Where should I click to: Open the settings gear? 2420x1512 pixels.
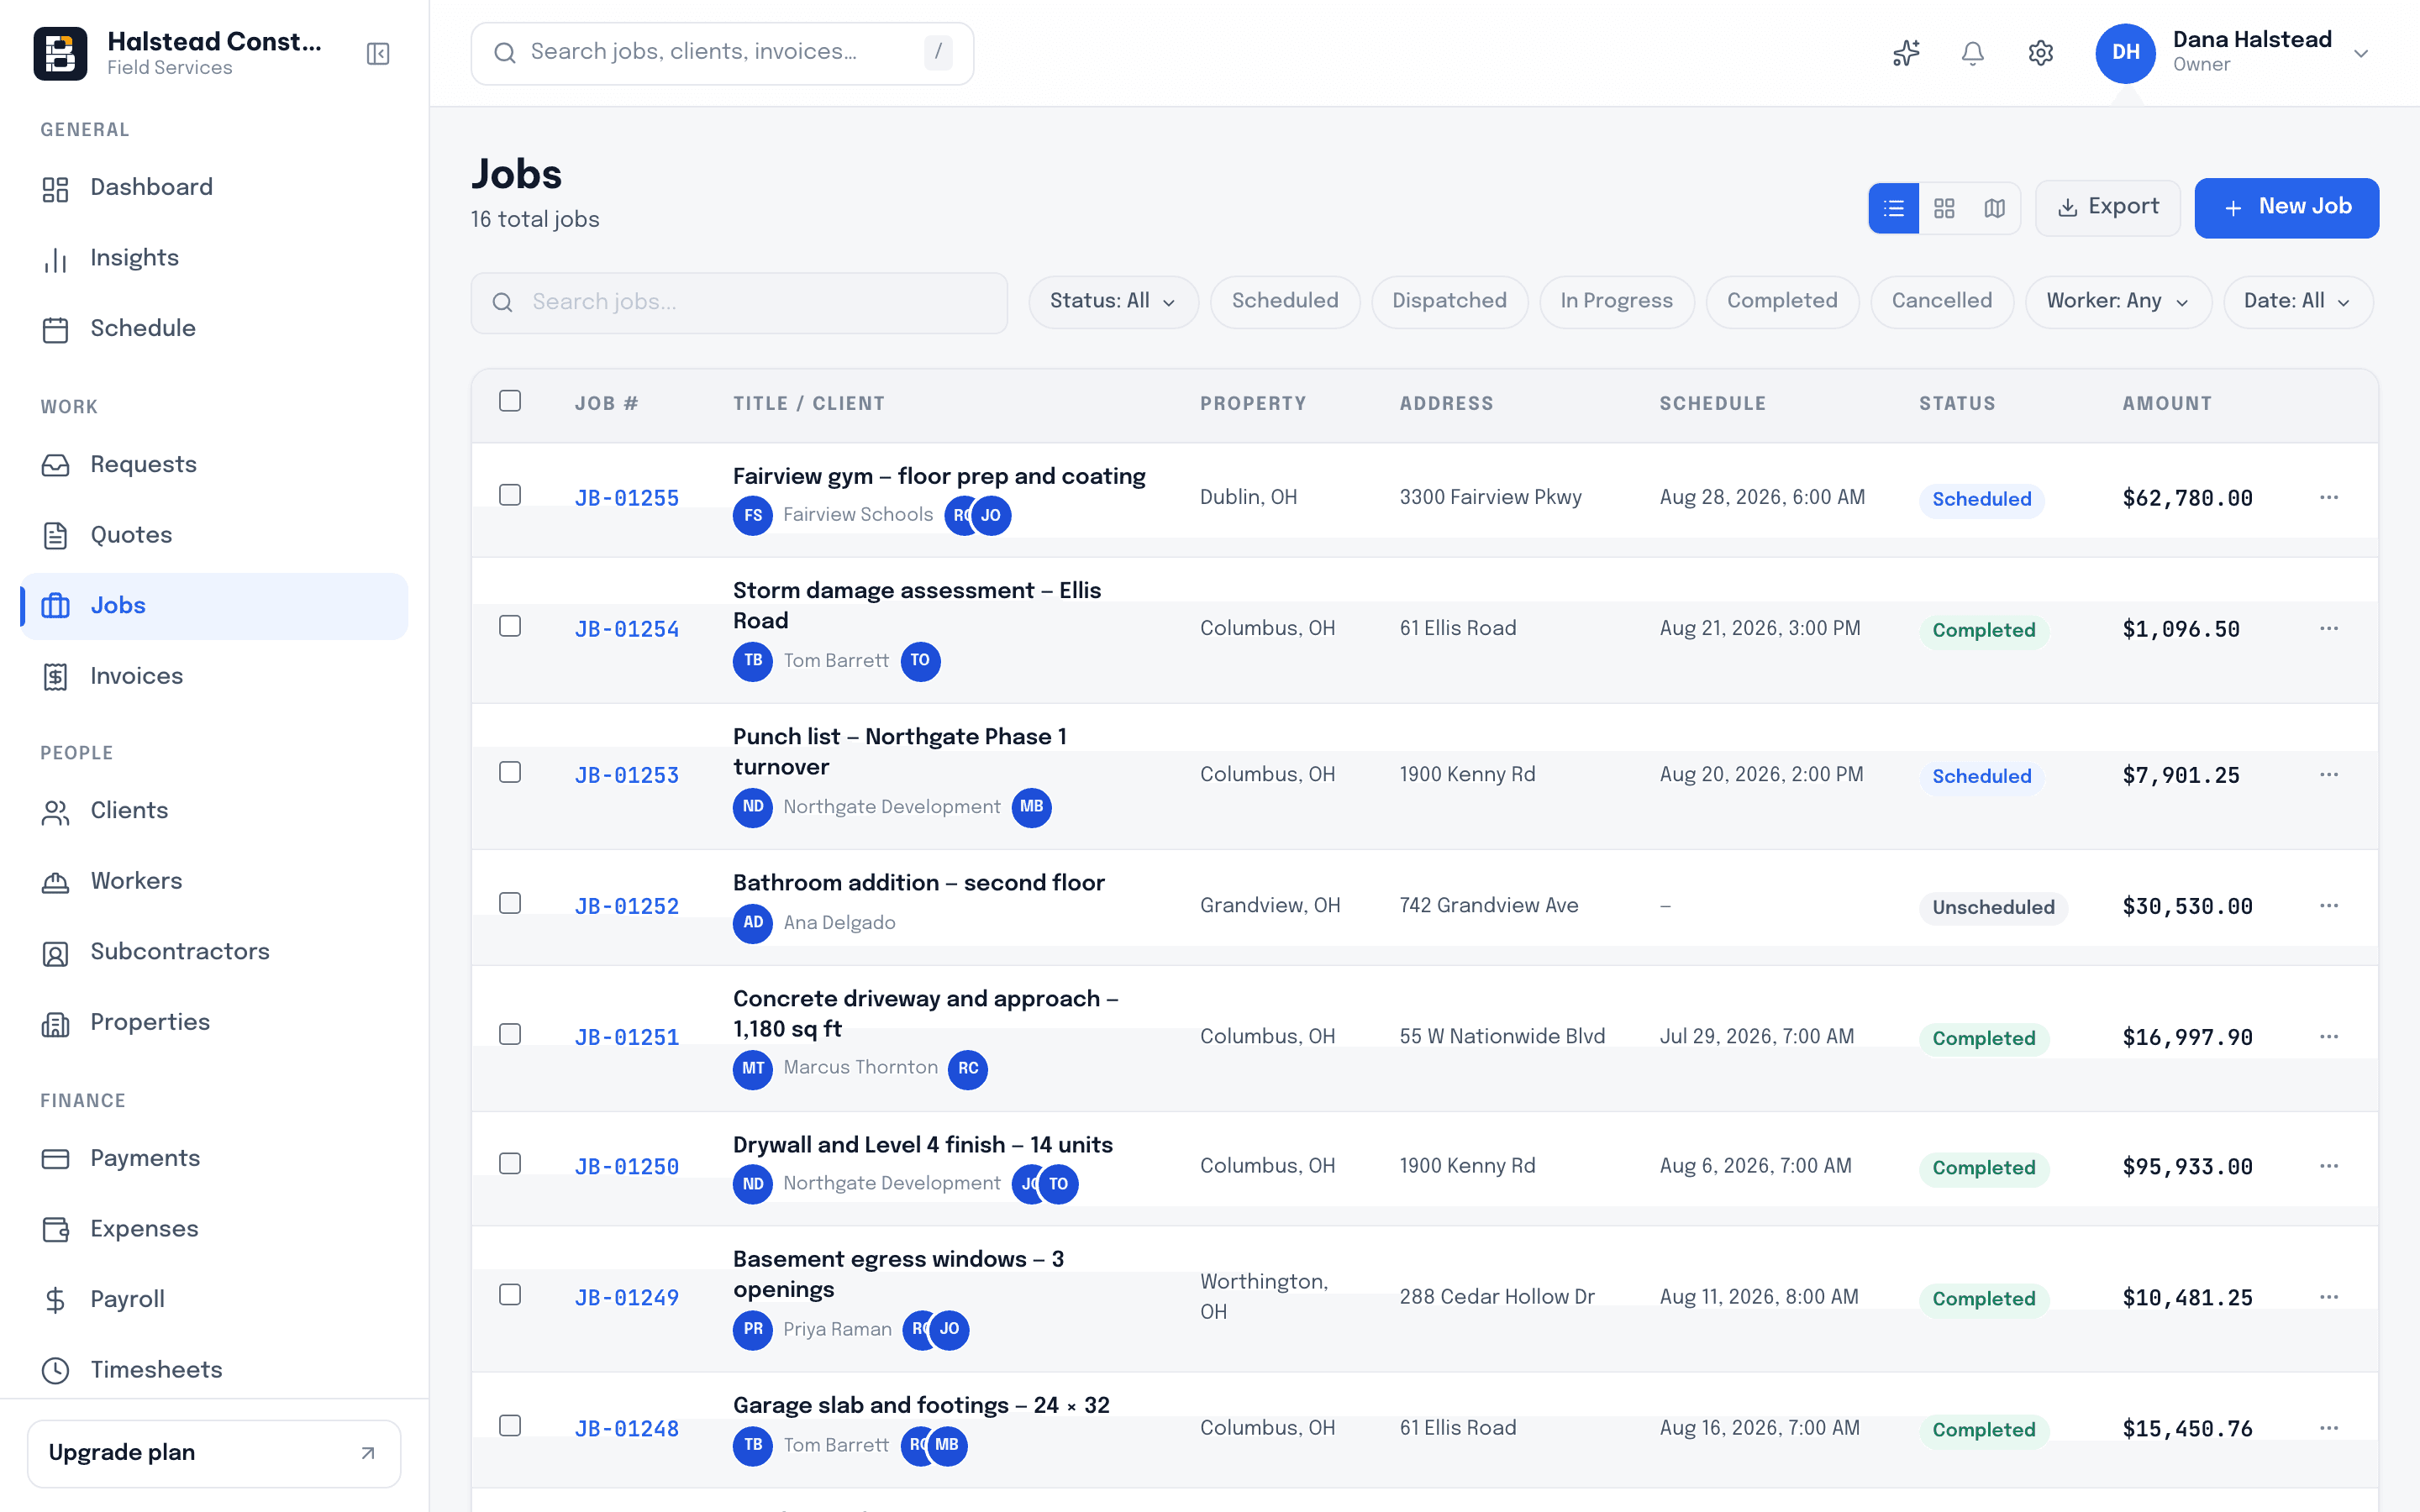2040,53
